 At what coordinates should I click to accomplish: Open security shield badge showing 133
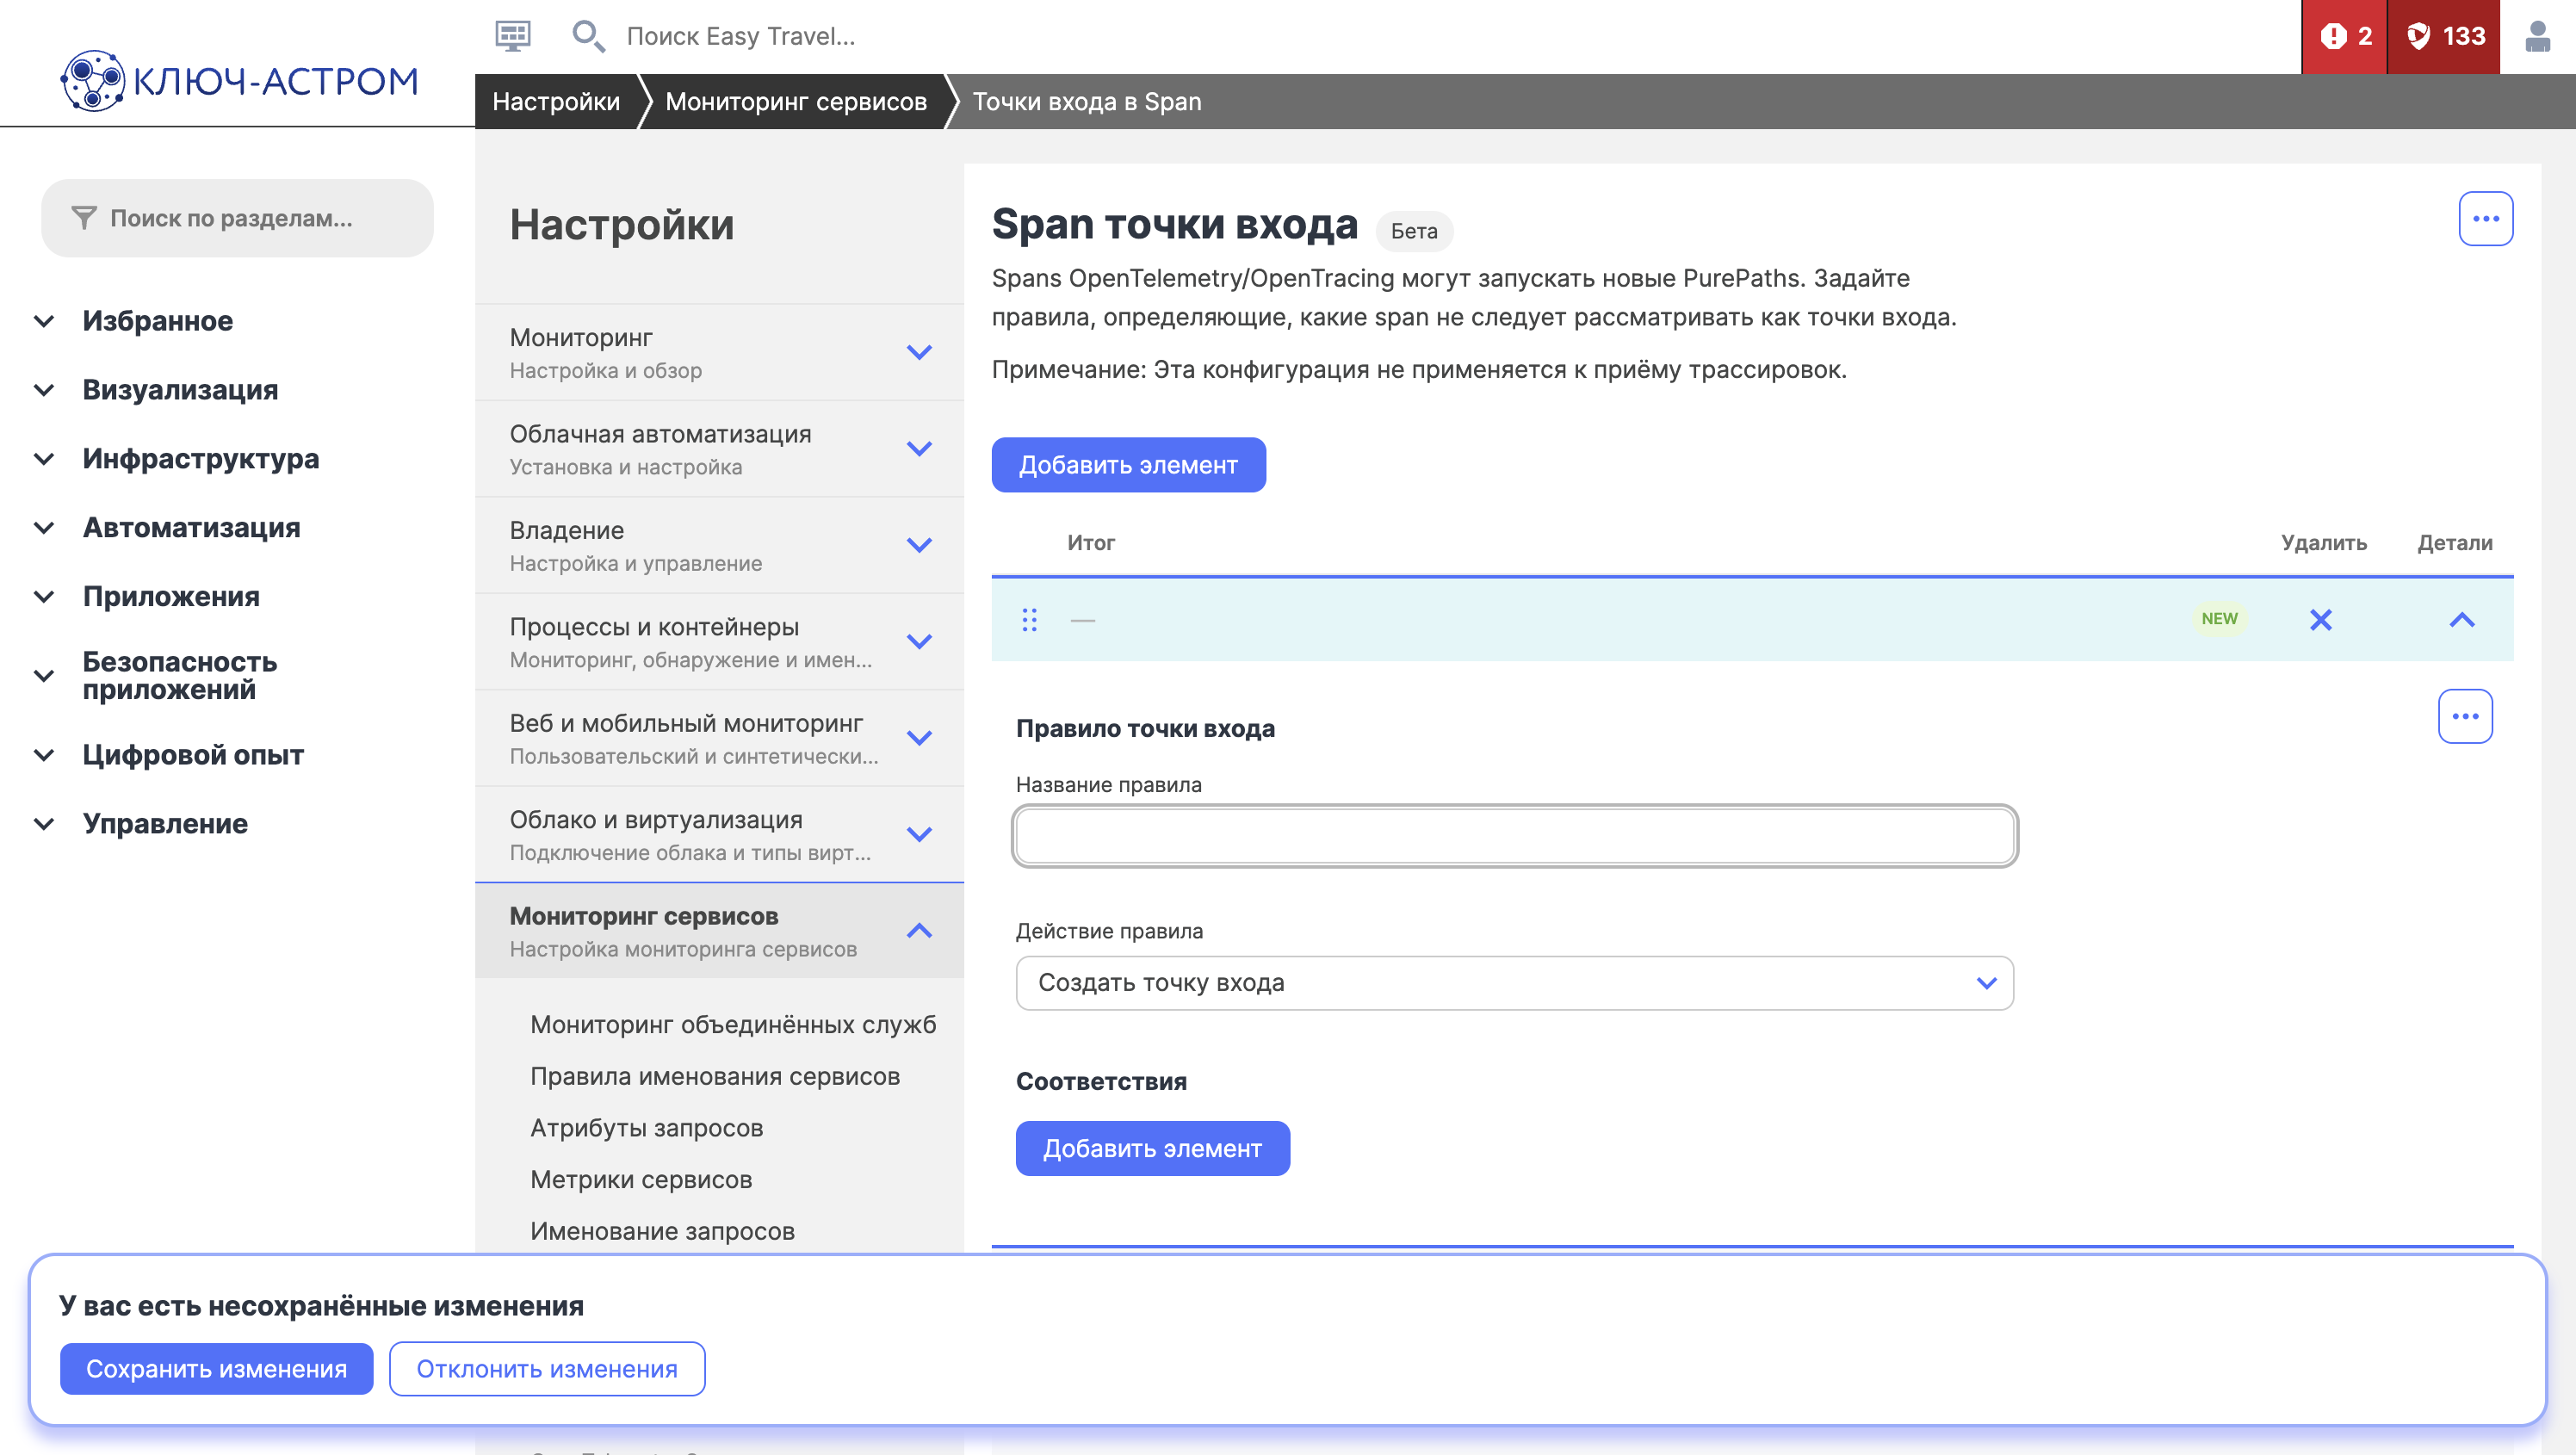tap(2443, 36)
